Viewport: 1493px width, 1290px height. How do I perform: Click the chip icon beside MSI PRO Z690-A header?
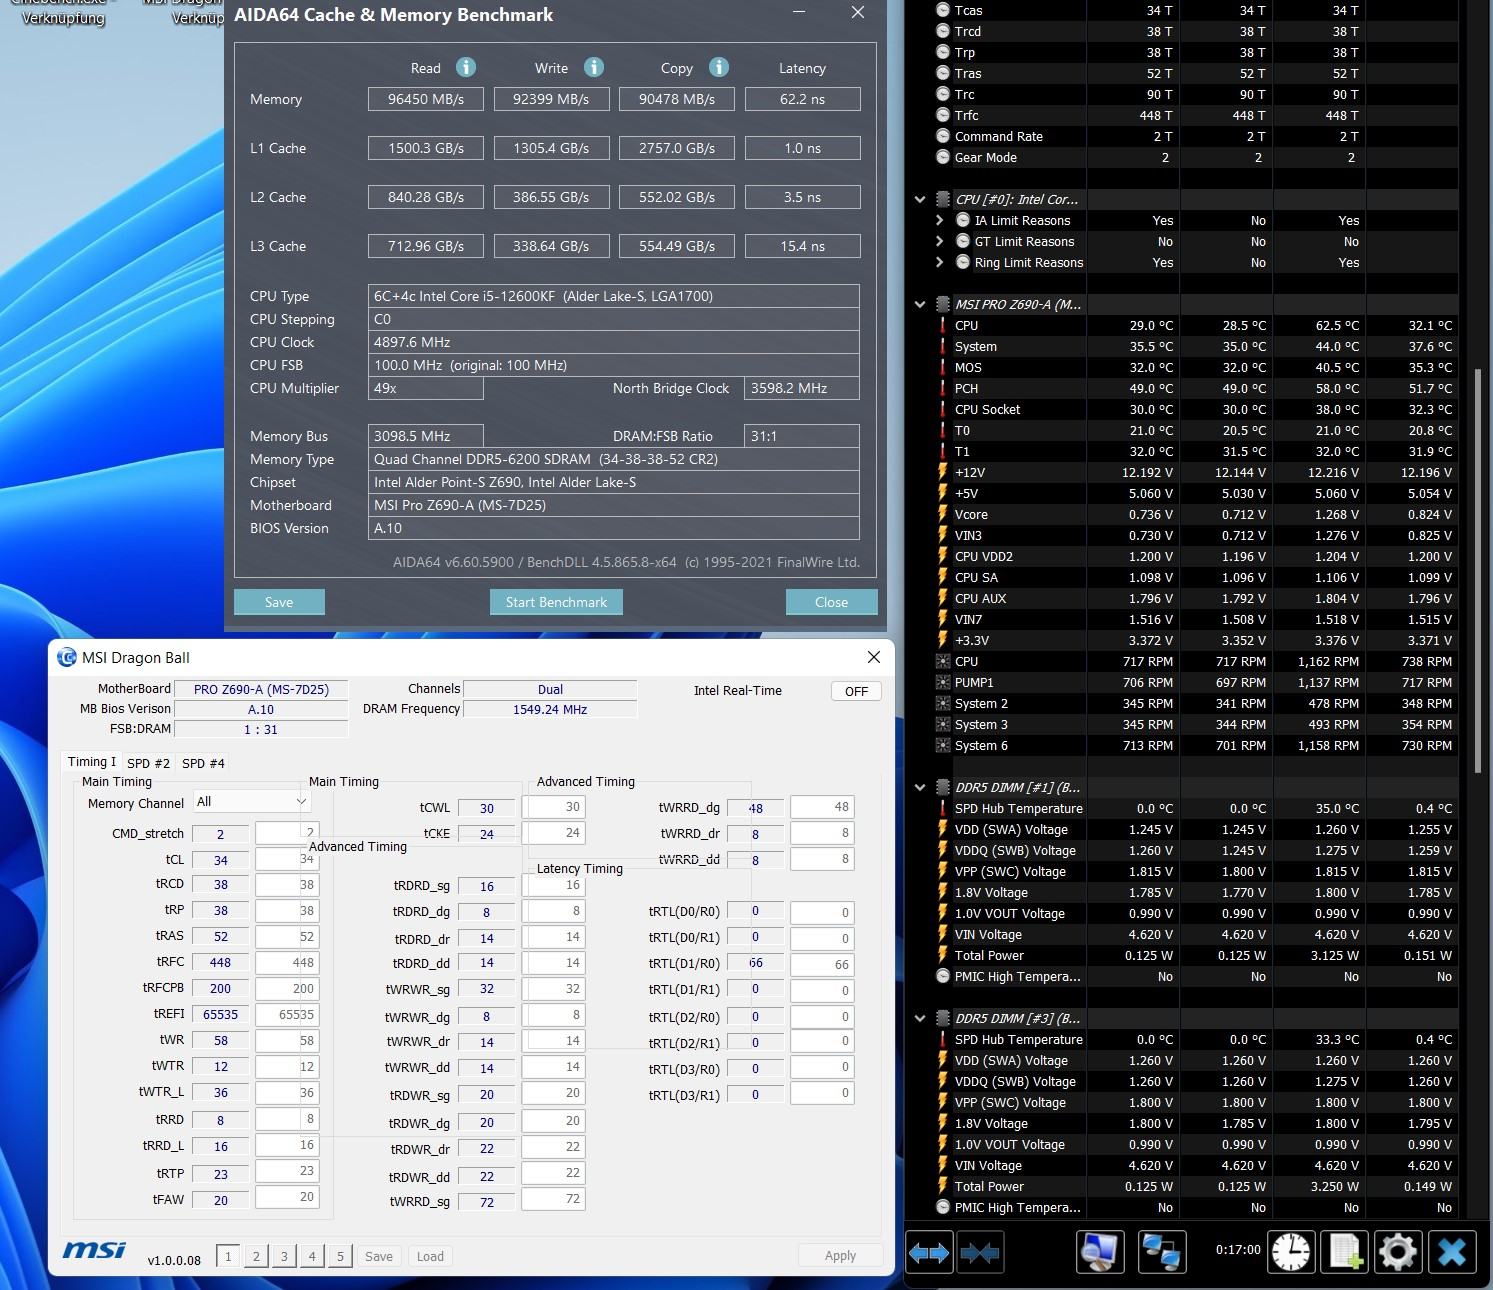(x=942, y=304)
